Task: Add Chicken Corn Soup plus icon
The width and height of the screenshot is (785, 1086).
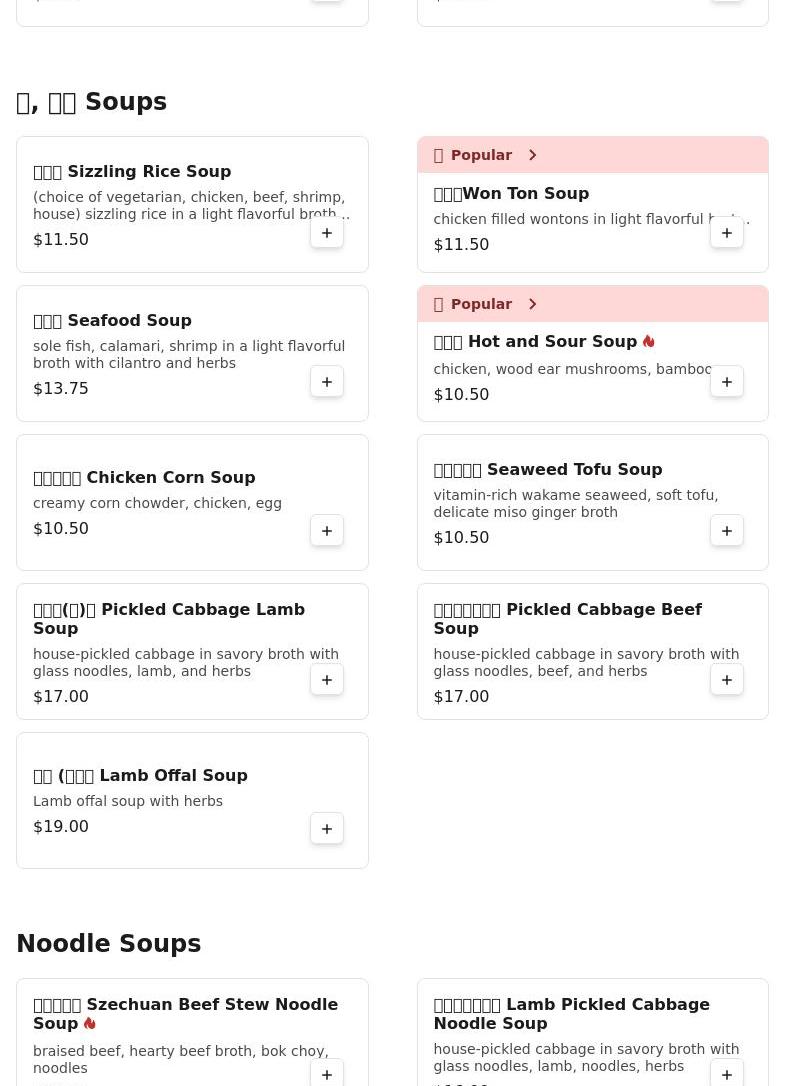Action: (326, 531)
